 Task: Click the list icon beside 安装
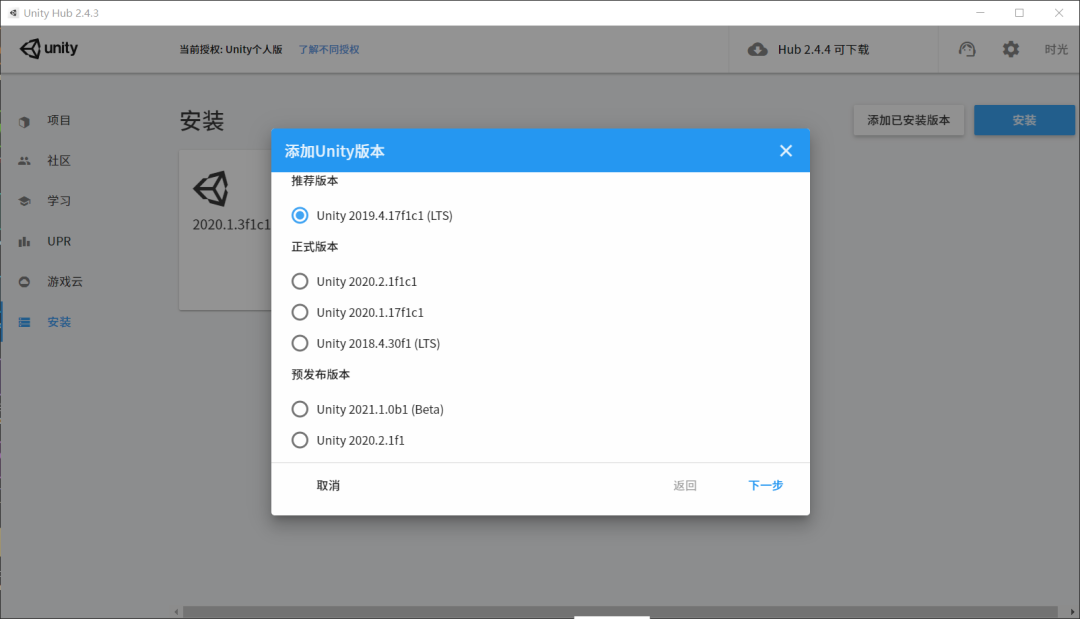click(x=24, y=322)
